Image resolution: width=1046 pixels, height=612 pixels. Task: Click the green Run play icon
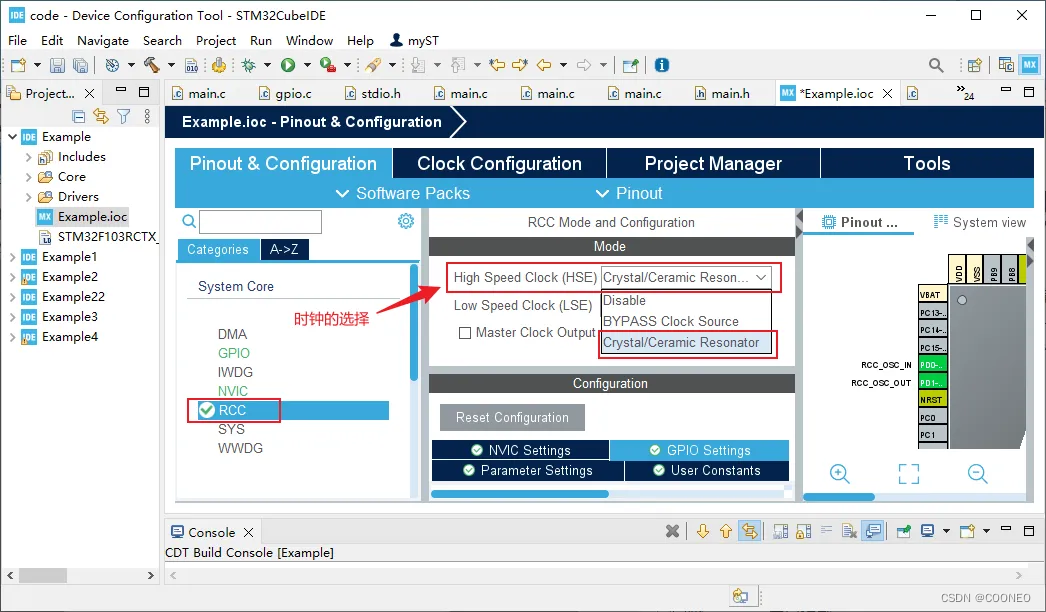pyautogui.click(x=288, y=65)
